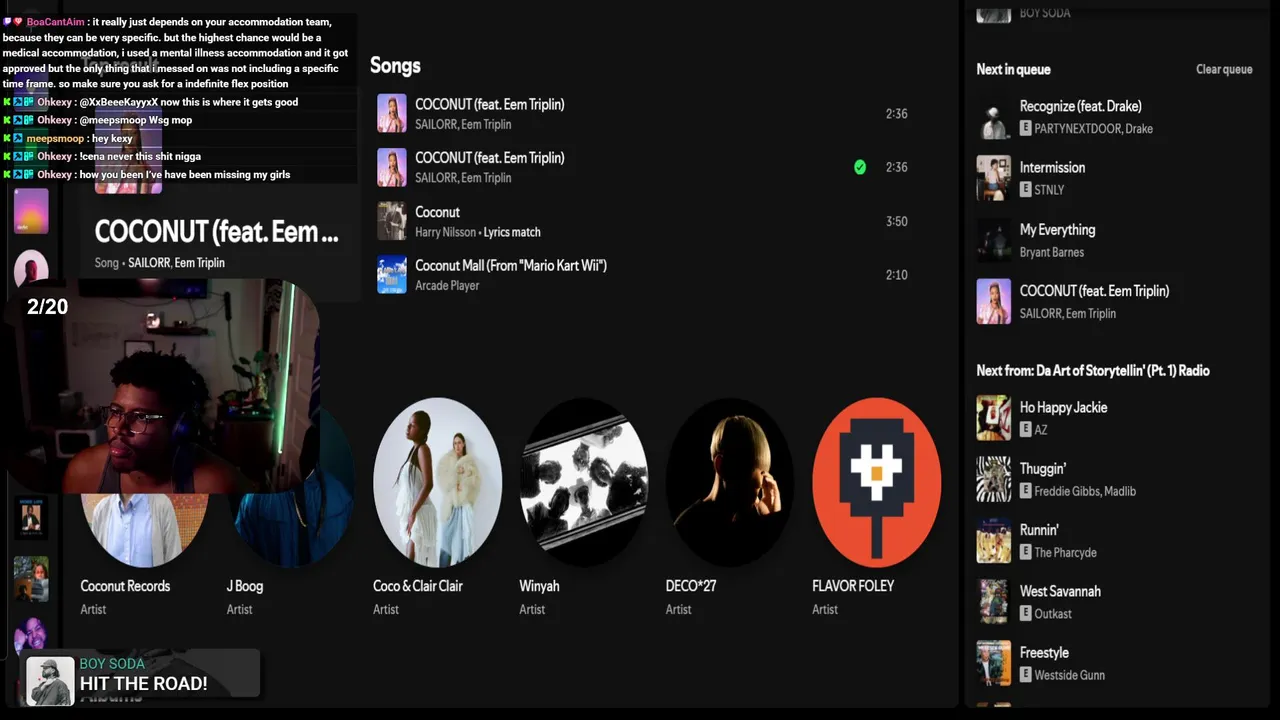The width and height of the screenshot is (1280, 720).
Task: Click J Boog artist name
Action: [x=245, y=586]
